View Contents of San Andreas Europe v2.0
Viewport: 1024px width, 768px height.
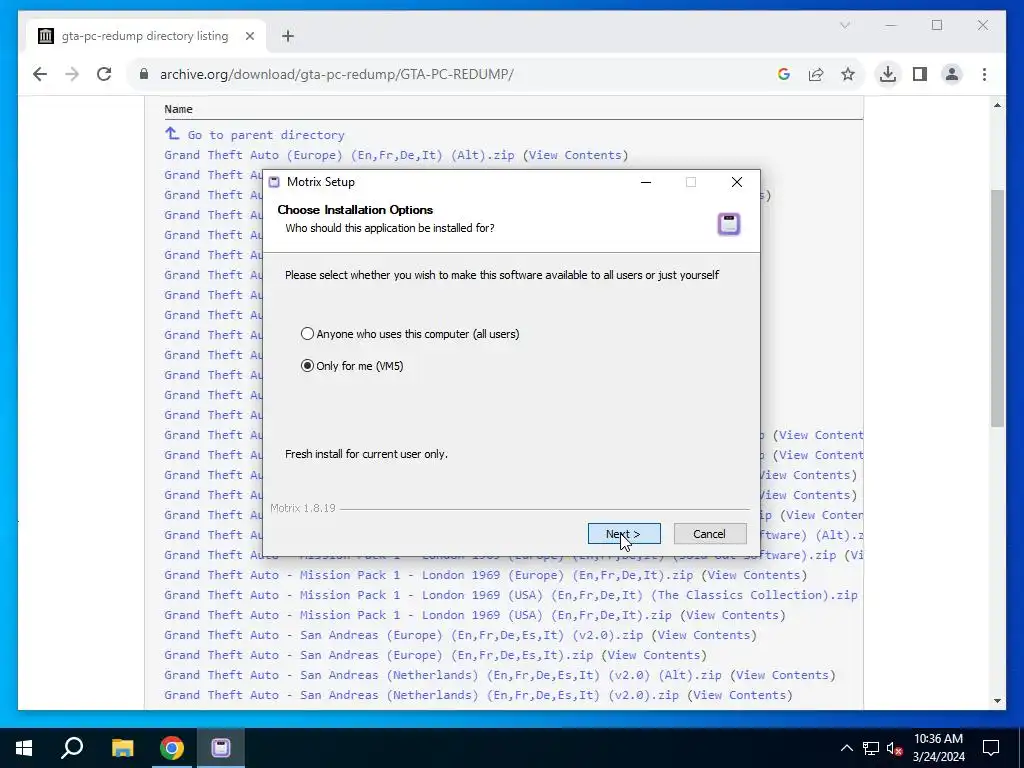704,635
